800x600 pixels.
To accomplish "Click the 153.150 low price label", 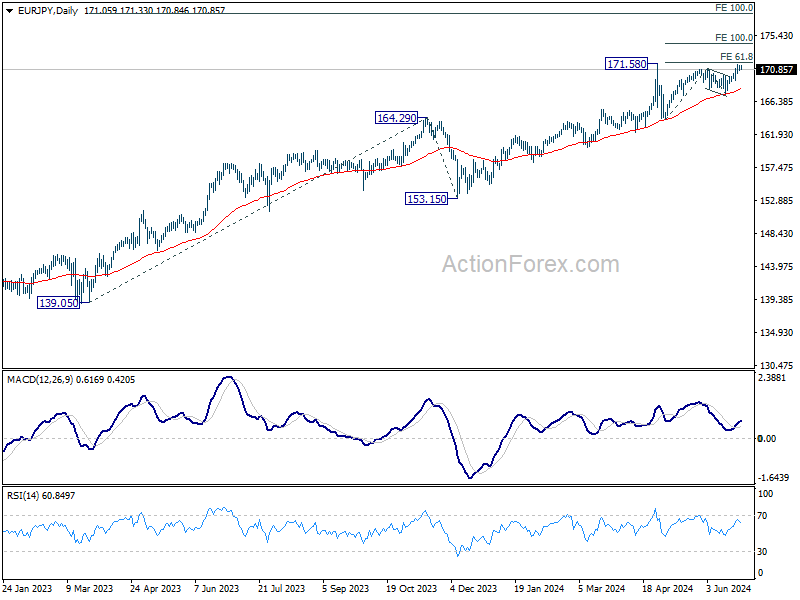I will pyautogui.click(x=426, y=199).
